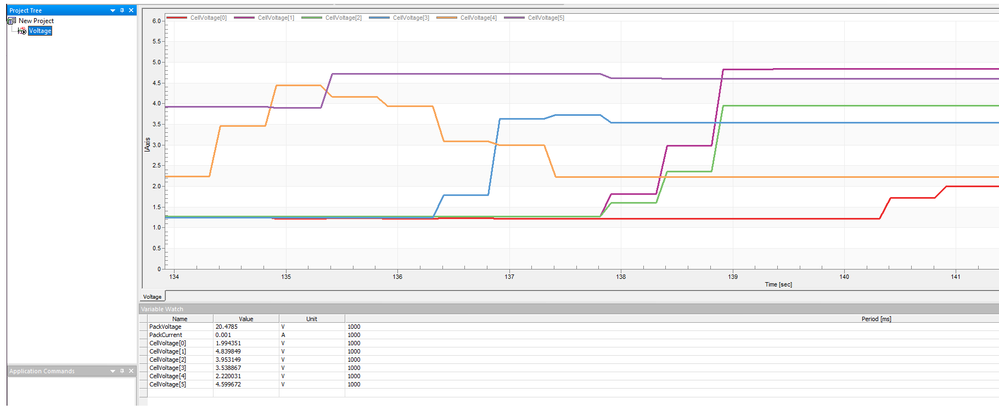Screen dimensions: 999x415
Task: Select row header of PackVoltage row
Action: (143, 326)
